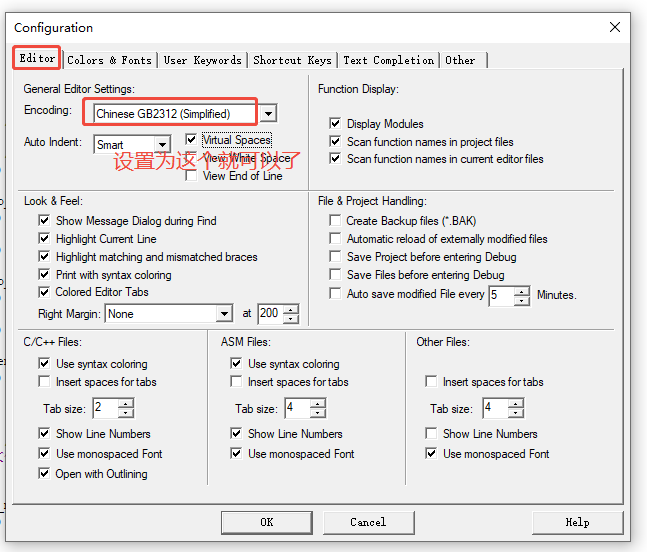Toggle Other Files Use monospaced Font

click(x=431, y=453)
